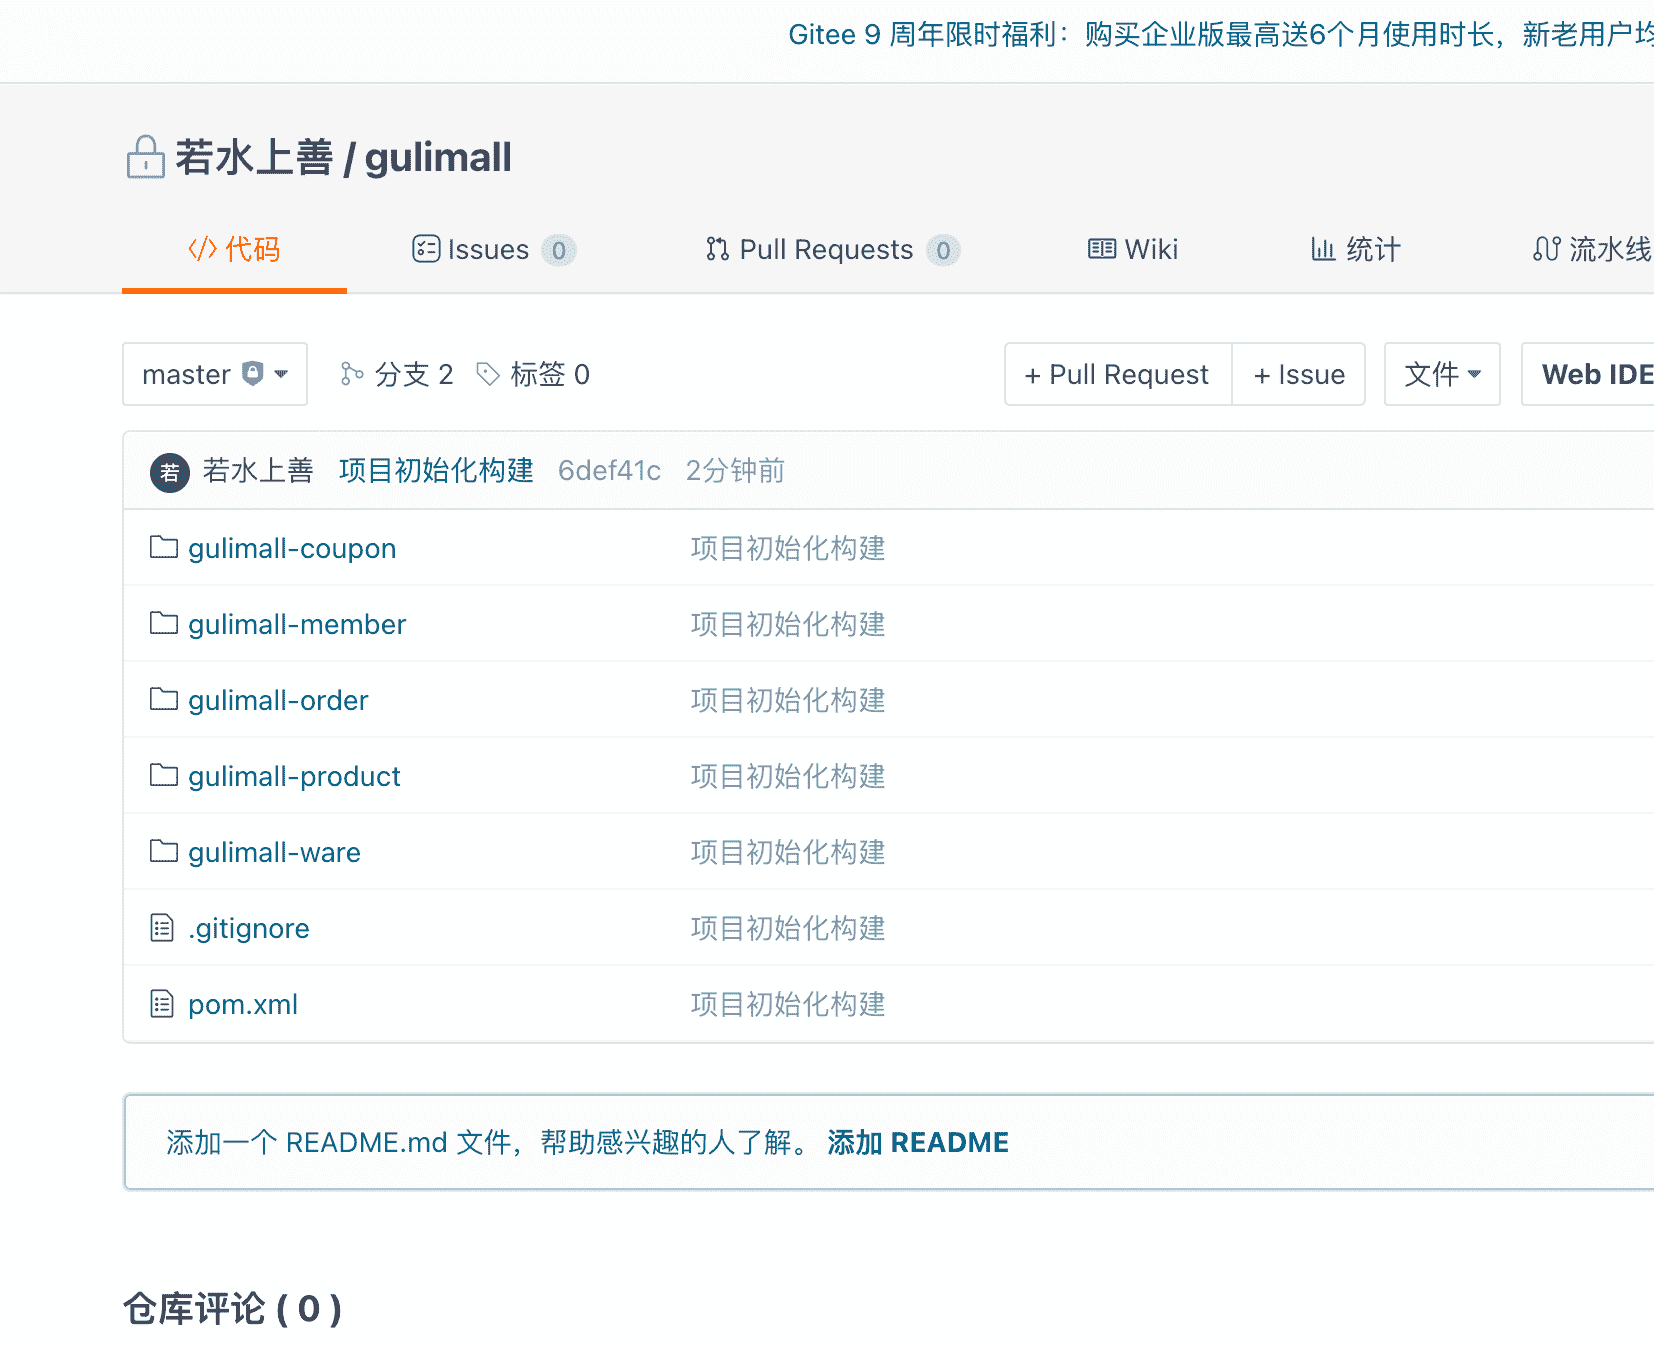Screen dimensions: 1654x1348
Task: Open the master branch dropdown
Action: point(215,374)
